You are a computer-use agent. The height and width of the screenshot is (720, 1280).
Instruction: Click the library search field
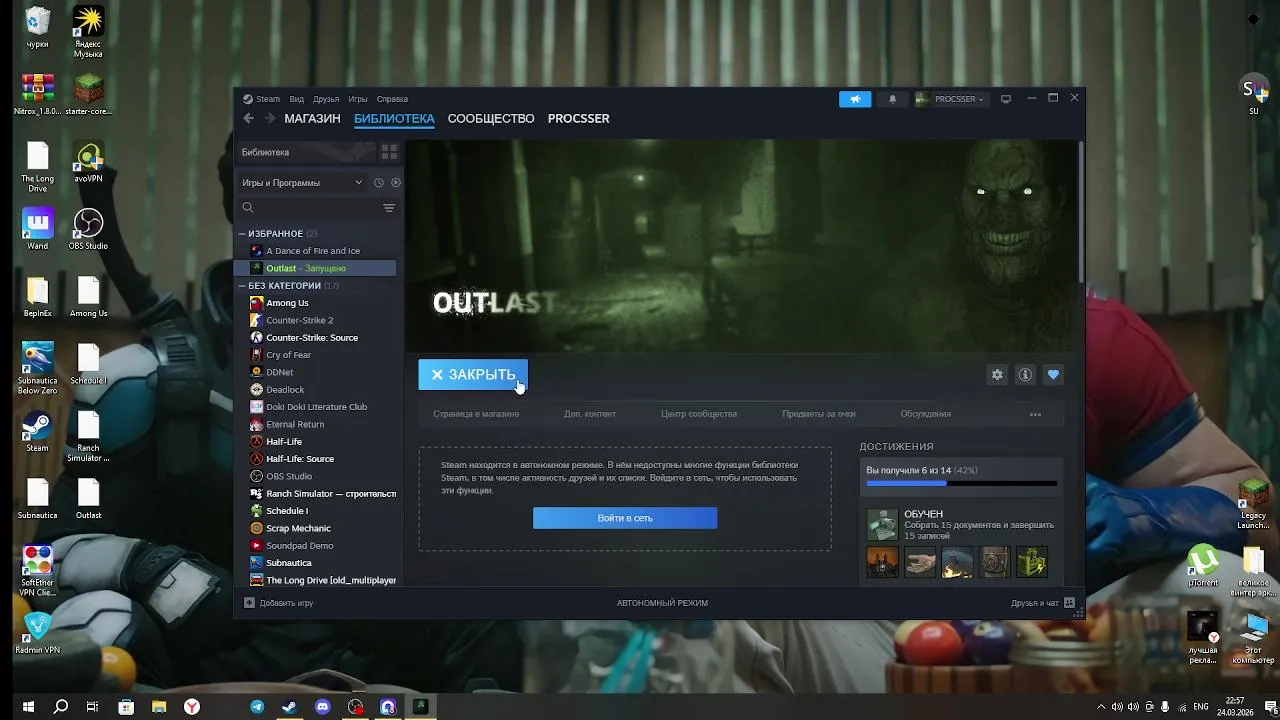point(310,207)
